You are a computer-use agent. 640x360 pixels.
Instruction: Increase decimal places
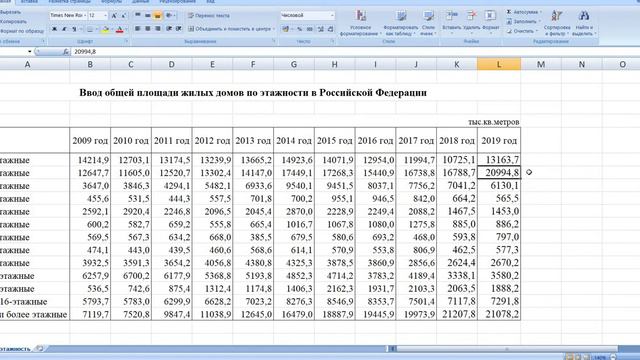320,29
